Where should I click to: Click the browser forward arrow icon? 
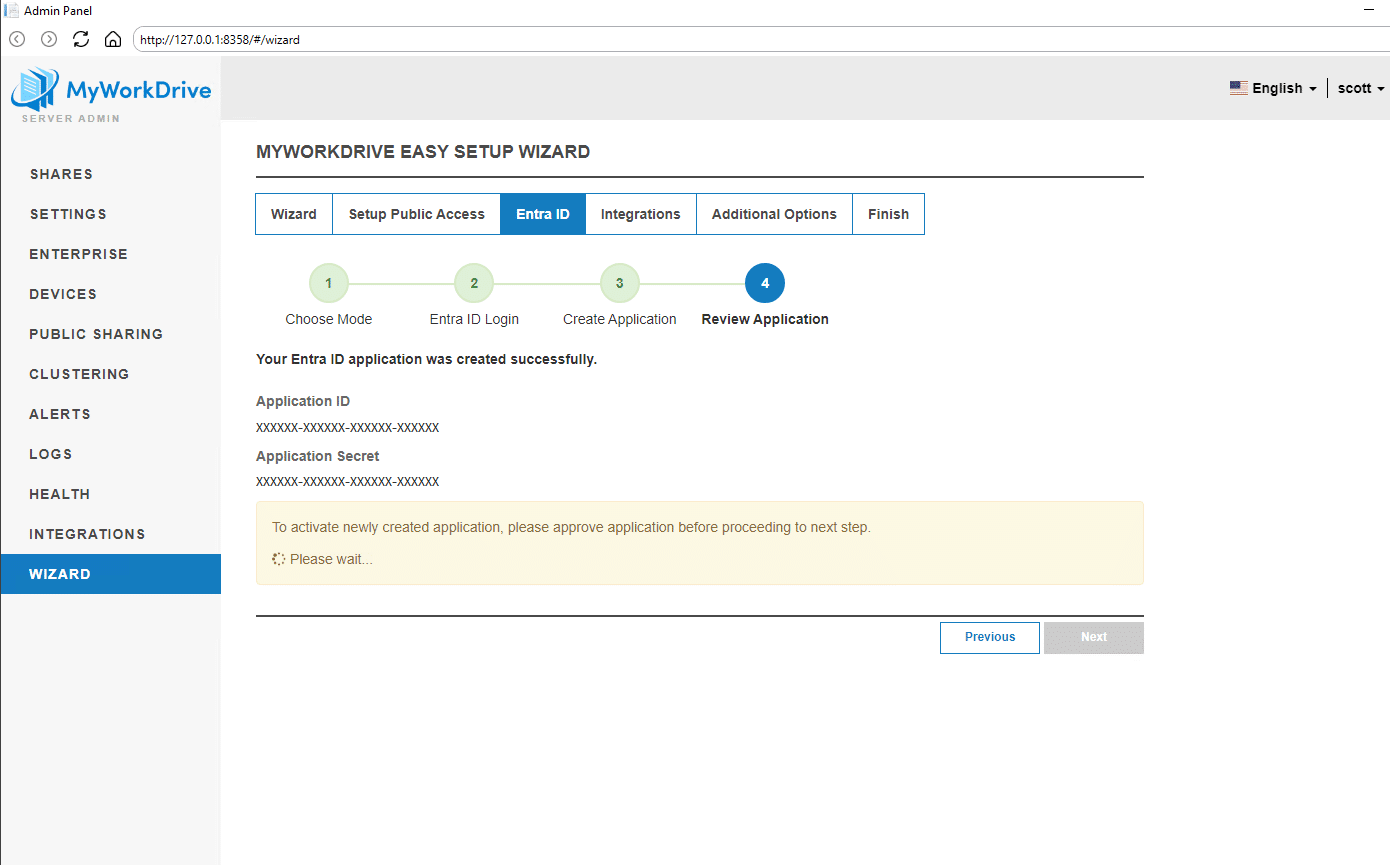tap(49, 39)
